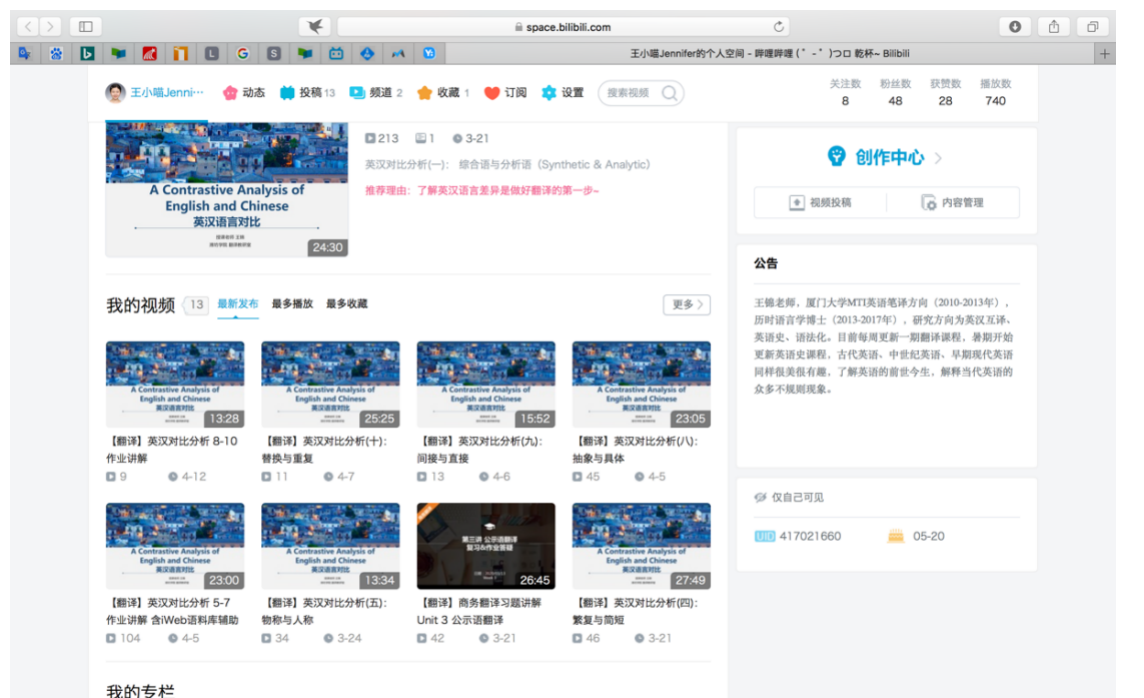The width and height of the screenshot is (1144, 698).
Task: Click the 粉丝数 48 stat
Action: 895,93
